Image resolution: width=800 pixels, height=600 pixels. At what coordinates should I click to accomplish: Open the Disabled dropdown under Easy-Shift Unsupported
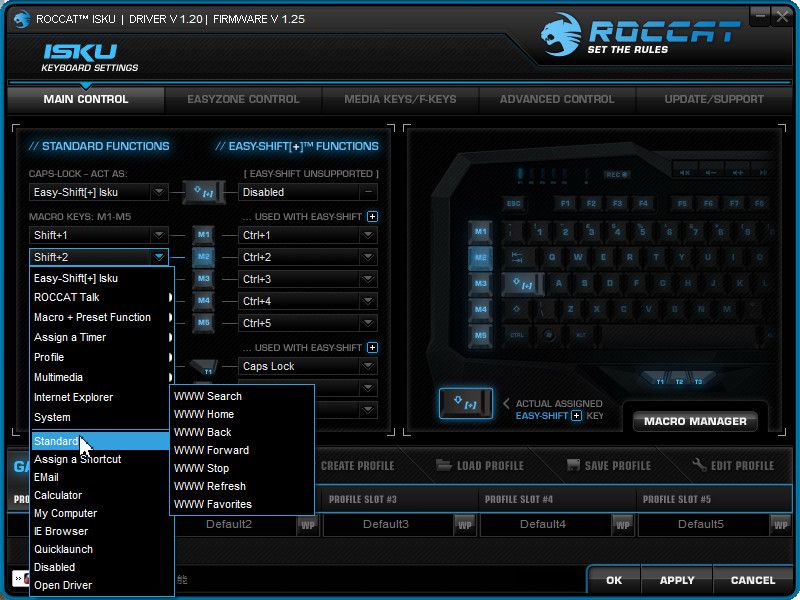pos(308,192)
